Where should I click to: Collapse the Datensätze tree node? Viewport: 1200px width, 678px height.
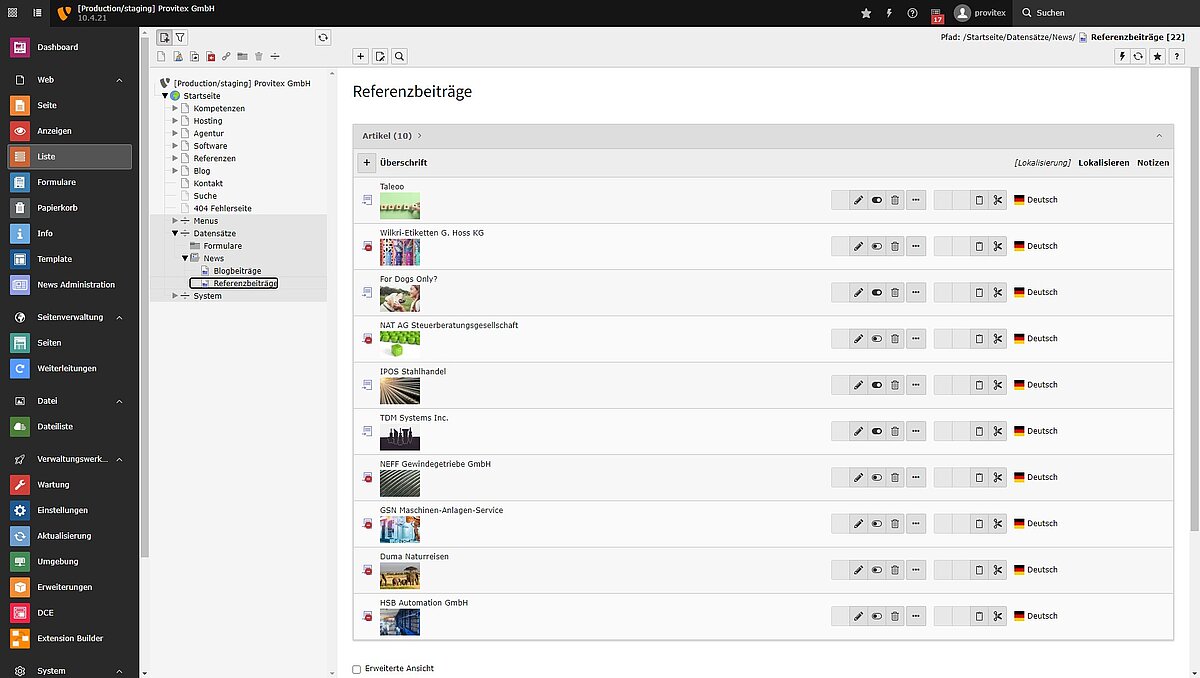coord(175,233)
